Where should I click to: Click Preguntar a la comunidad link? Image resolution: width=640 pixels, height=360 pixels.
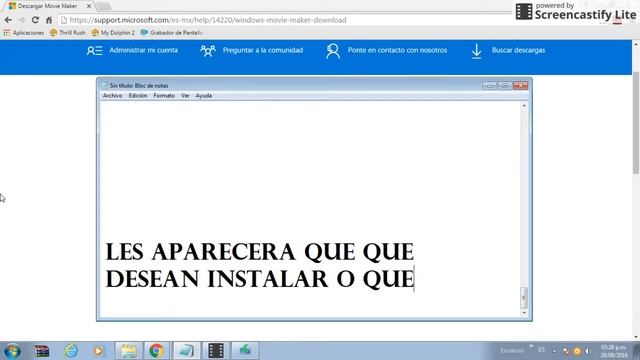[x=263, y=50]
